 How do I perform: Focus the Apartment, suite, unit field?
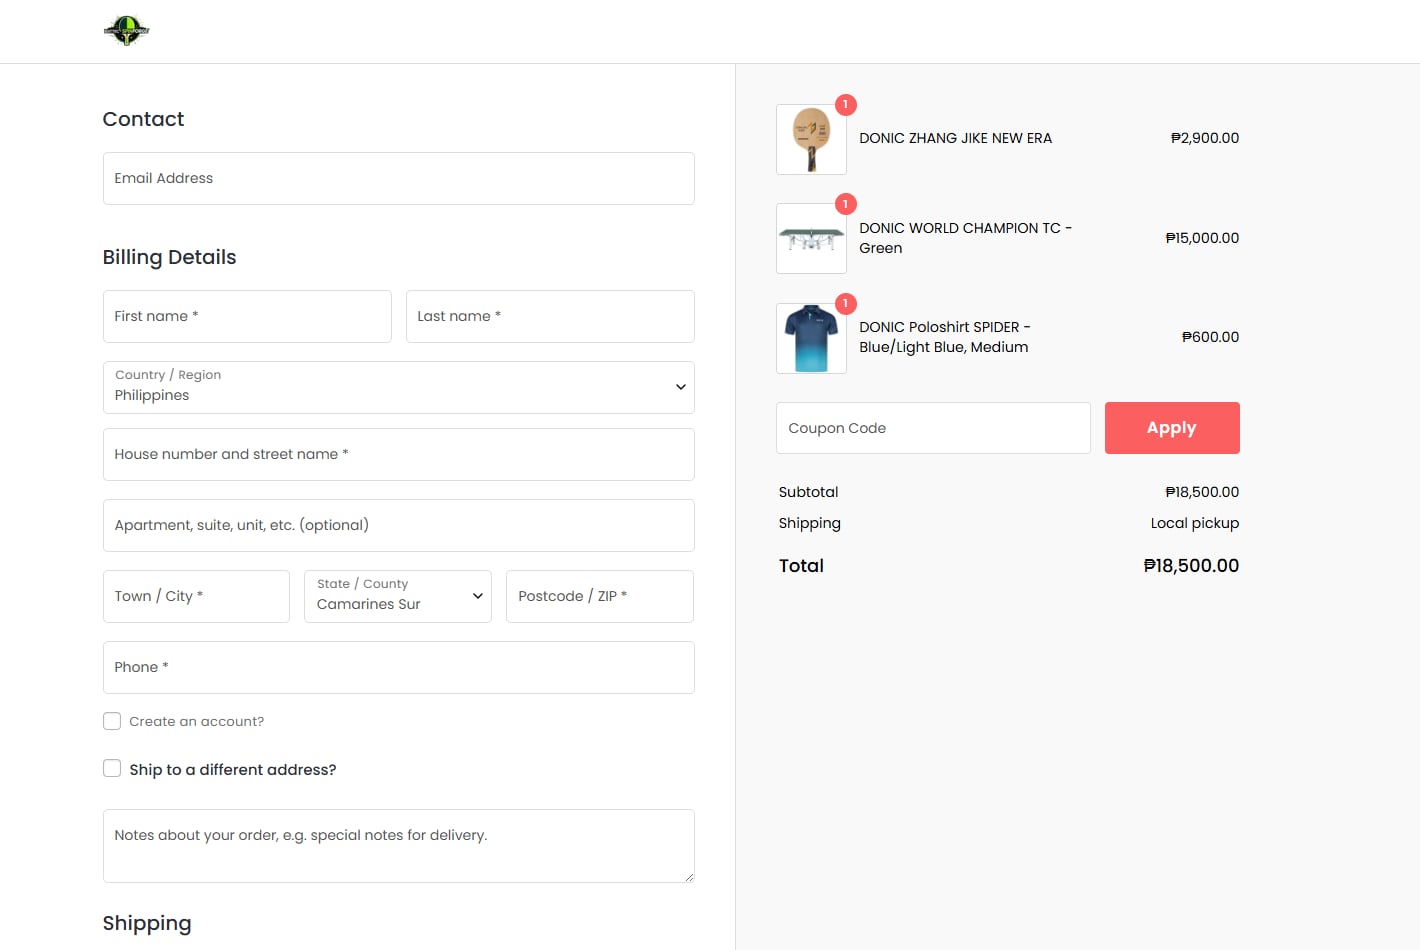pyautogui.click(x=398, y=525)
